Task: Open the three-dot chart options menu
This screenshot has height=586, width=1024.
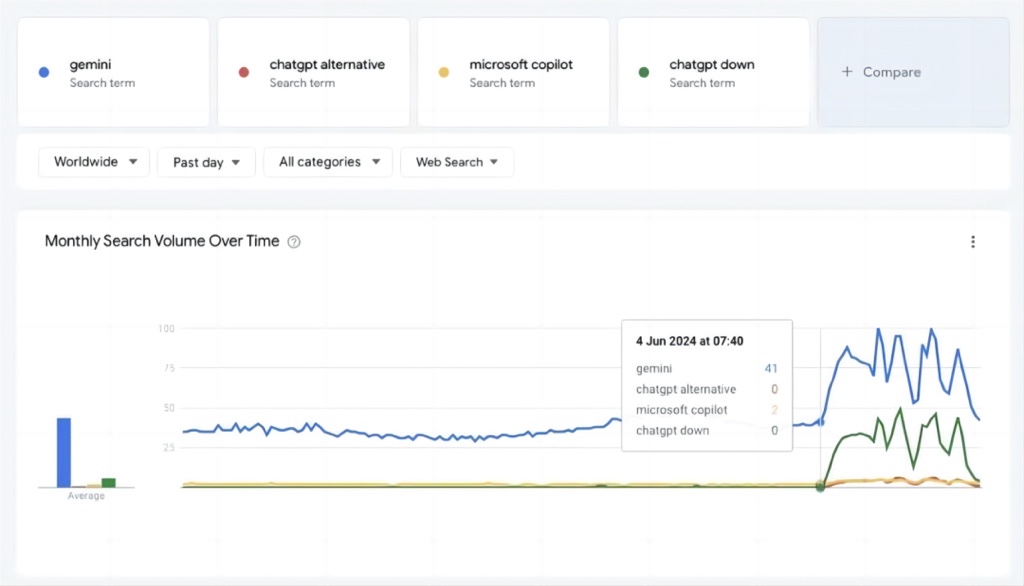Action: point(973,242)
